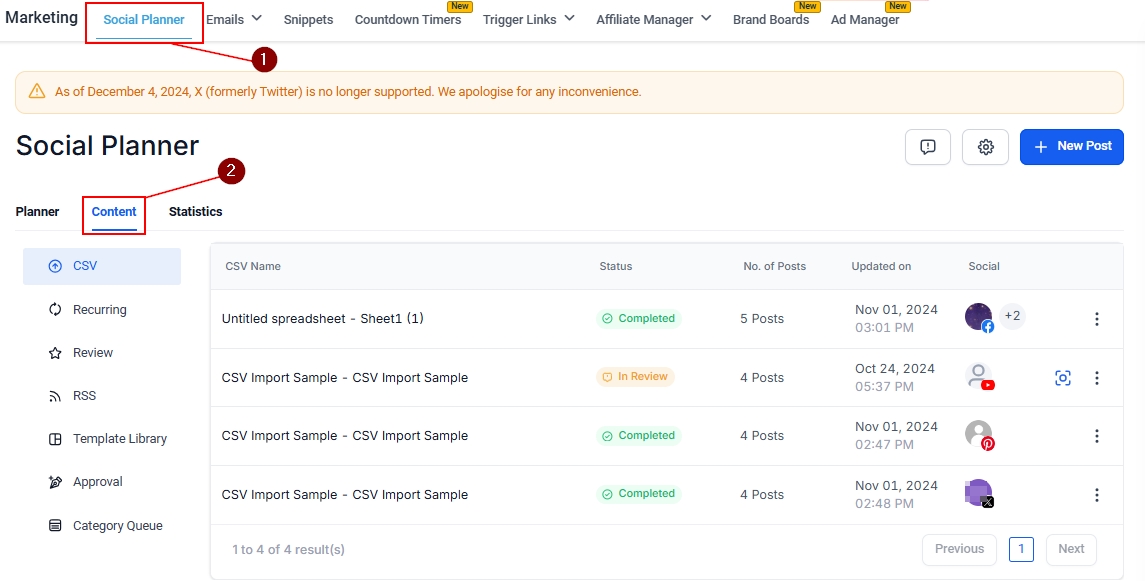Open the Ad Manager menu item
The width and height of the screenshot is (1145, 581).
pos(864,20)
